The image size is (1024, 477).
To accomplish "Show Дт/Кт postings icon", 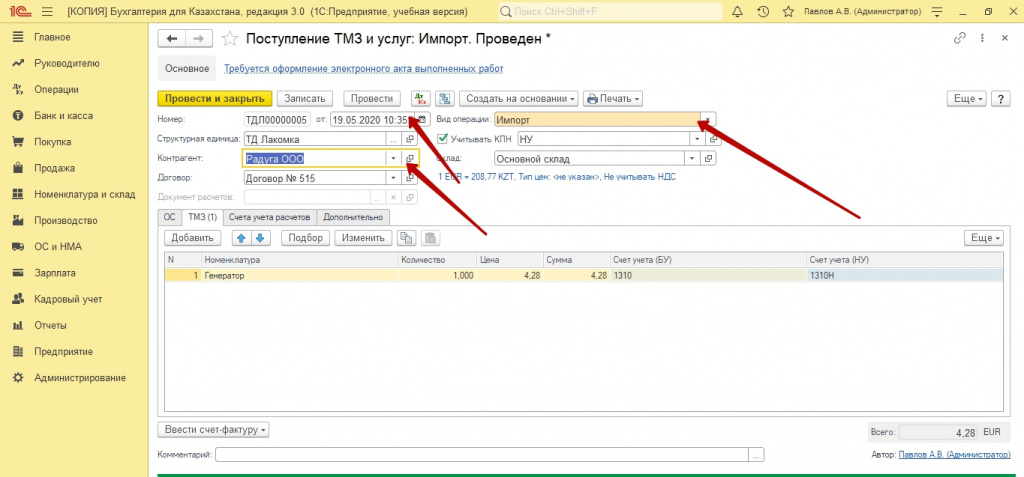I will coord(421,99).
